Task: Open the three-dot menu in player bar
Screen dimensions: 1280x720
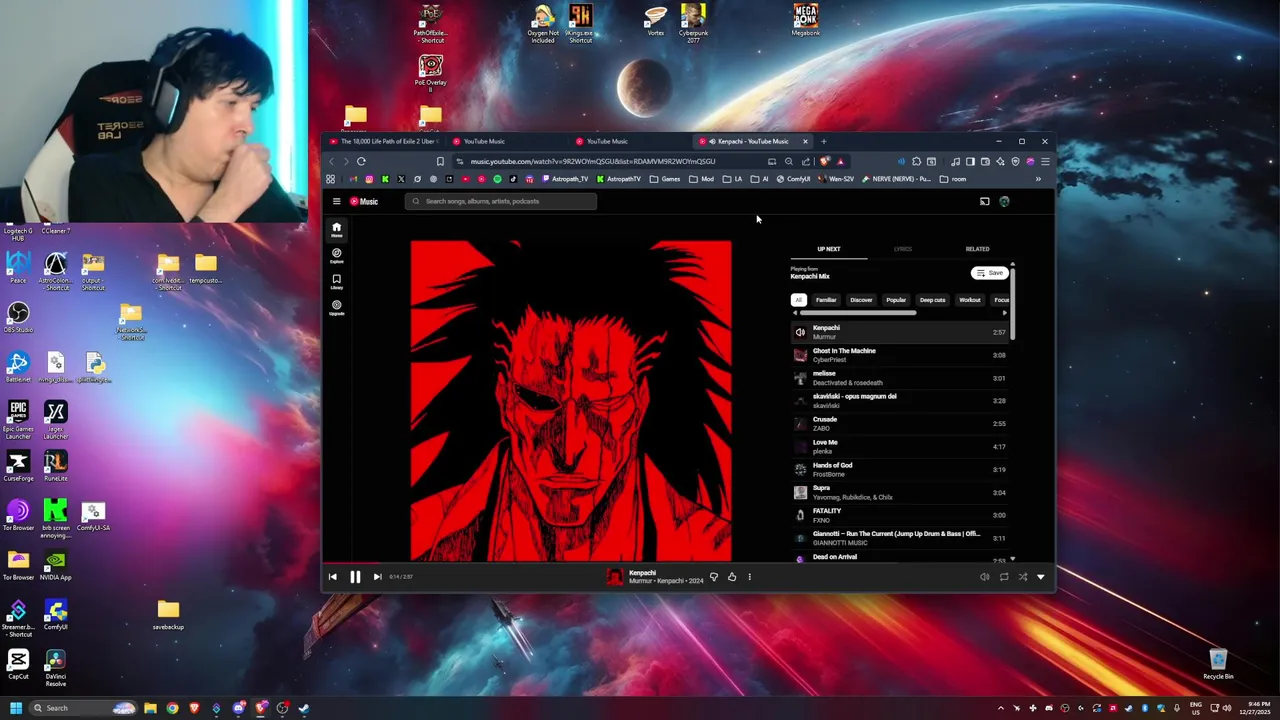Action: (x=749, y=576)
